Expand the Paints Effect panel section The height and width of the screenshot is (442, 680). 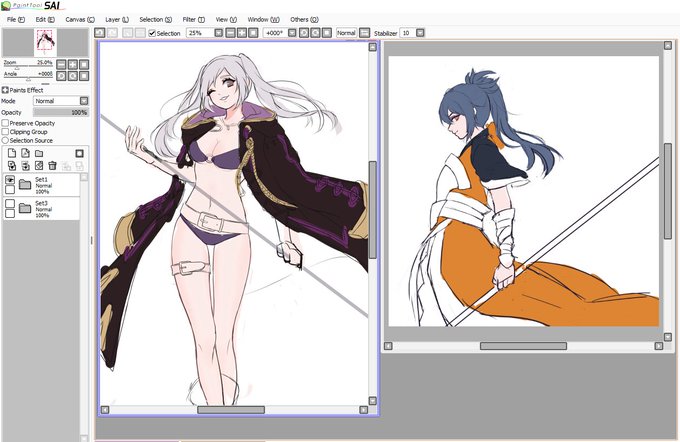tap(5, 90)
